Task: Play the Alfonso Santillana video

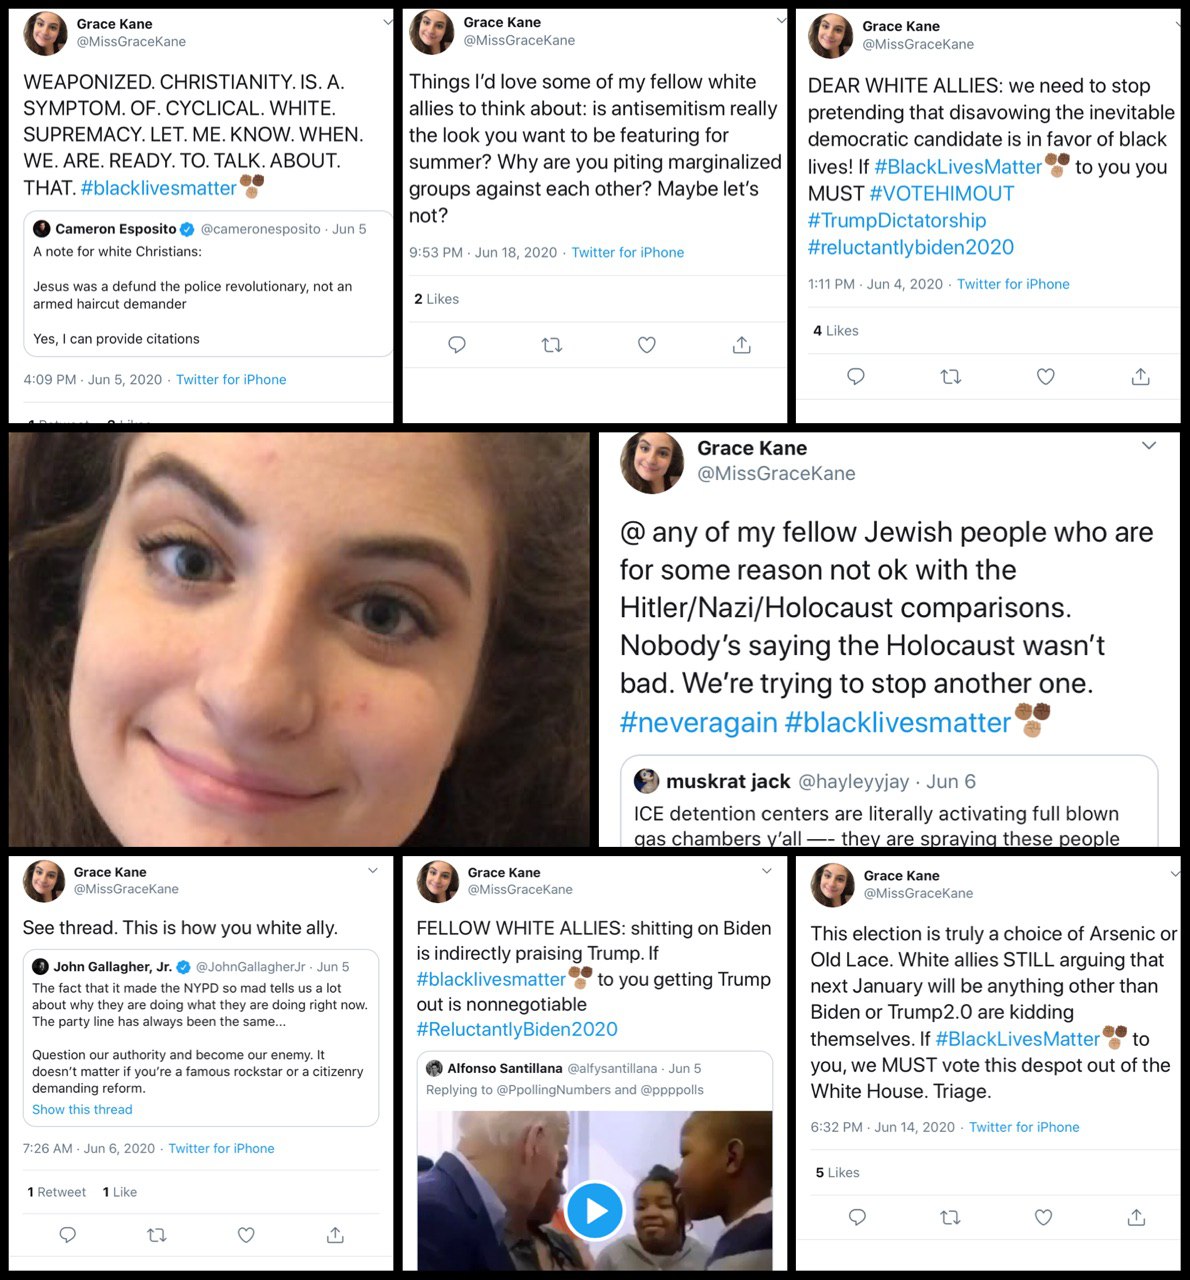Action: [595, 1211]
